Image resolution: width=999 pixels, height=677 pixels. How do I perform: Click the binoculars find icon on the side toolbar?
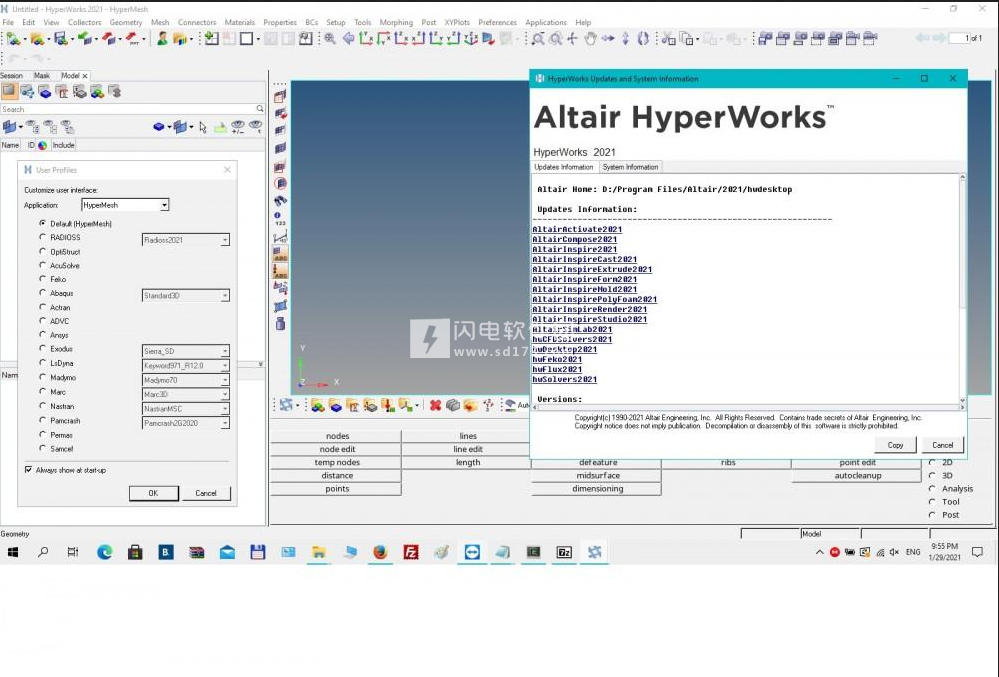coord(280,201)
